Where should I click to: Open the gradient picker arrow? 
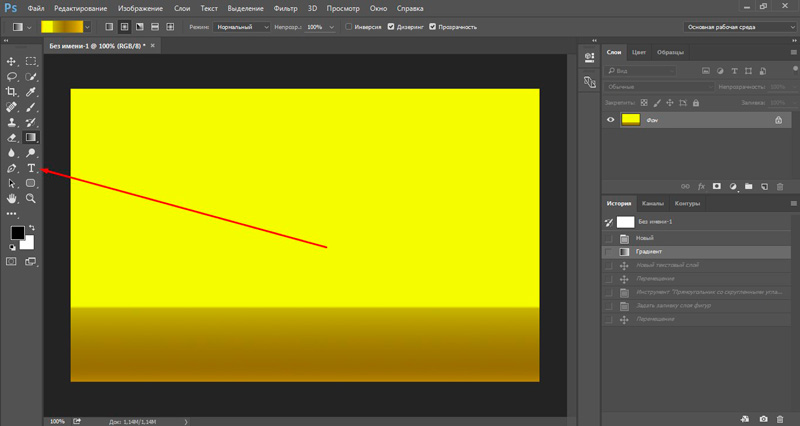point(87,27)
